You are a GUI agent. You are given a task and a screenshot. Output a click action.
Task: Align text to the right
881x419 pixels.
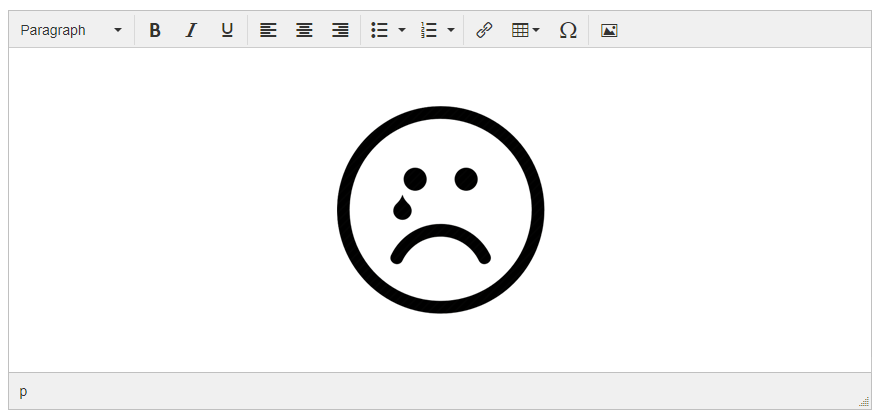point(340,30)
